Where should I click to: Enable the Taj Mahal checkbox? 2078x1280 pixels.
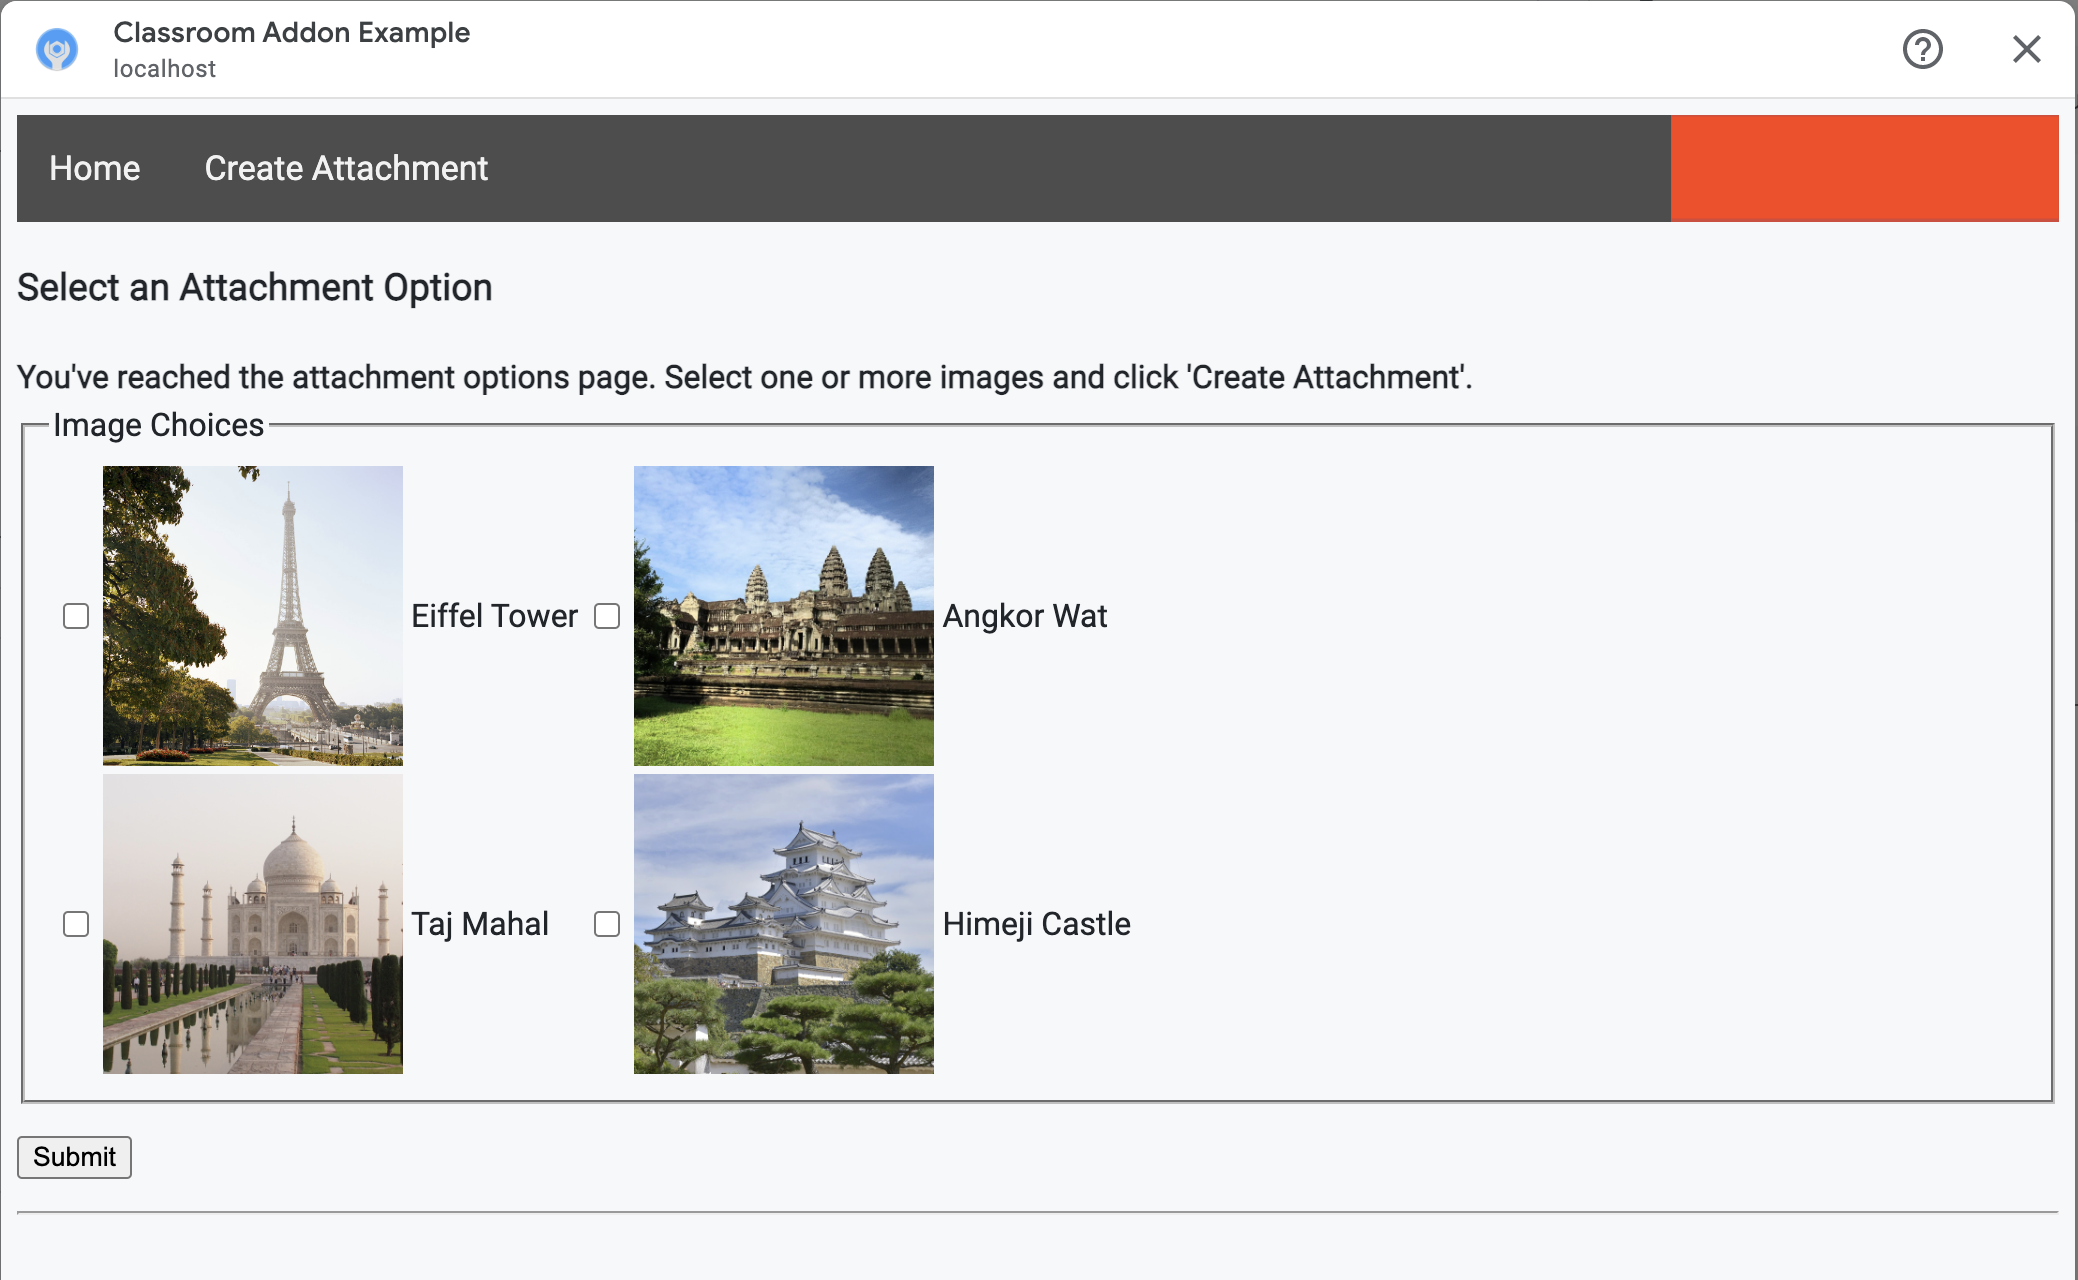pyautogui.click(x=76, y=924)
